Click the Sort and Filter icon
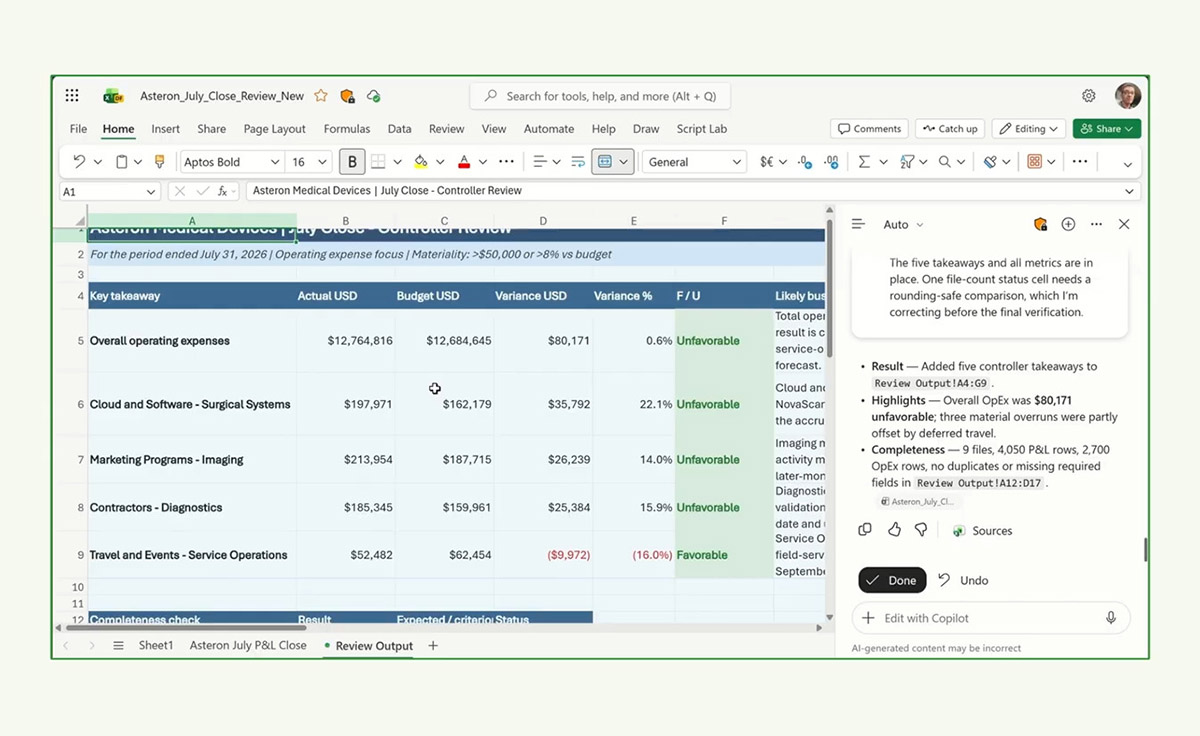The height and width of the screenshot is (736, 1200). [x=907, y=162]
